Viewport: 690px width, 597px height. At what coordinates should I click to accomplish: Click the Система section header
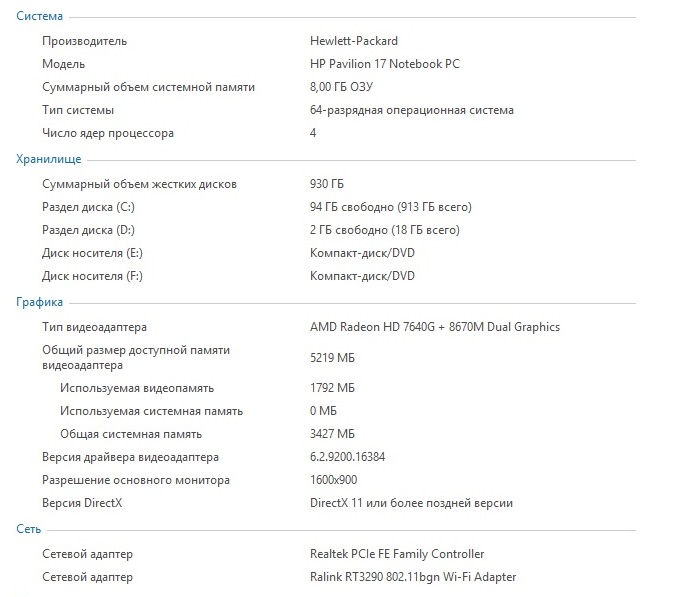(x=39, y=16)
